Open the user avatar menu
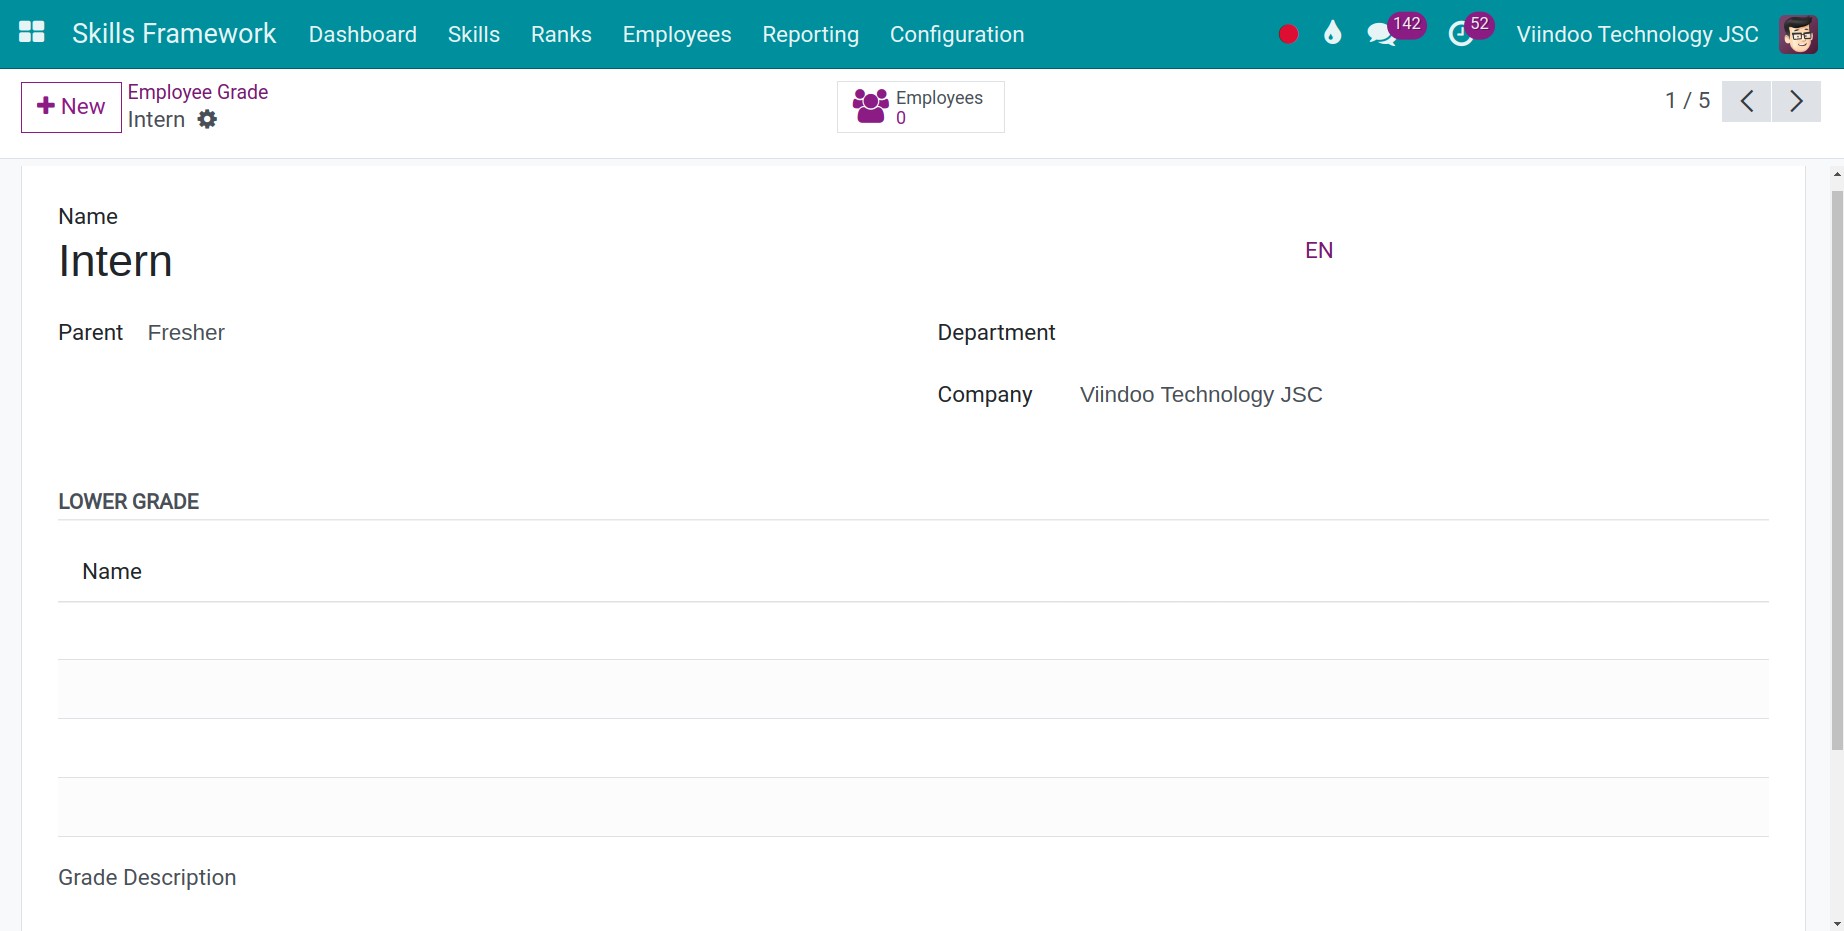The height and width of the screenshot is (931, 1844). pyautogui.click(x=1799, y=35)
